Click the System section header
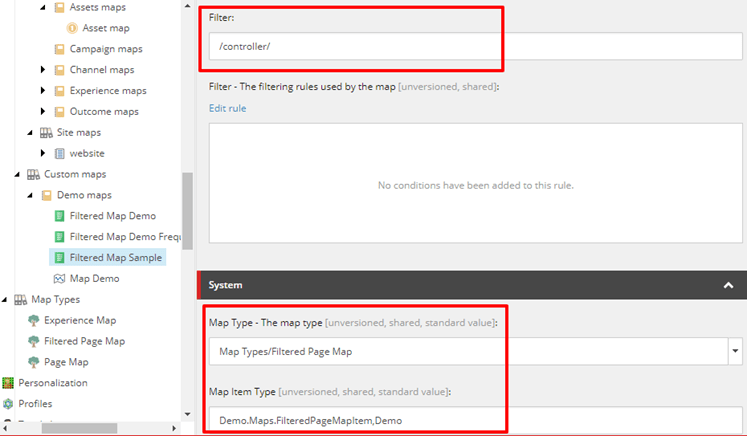 [x=472, y=285]
